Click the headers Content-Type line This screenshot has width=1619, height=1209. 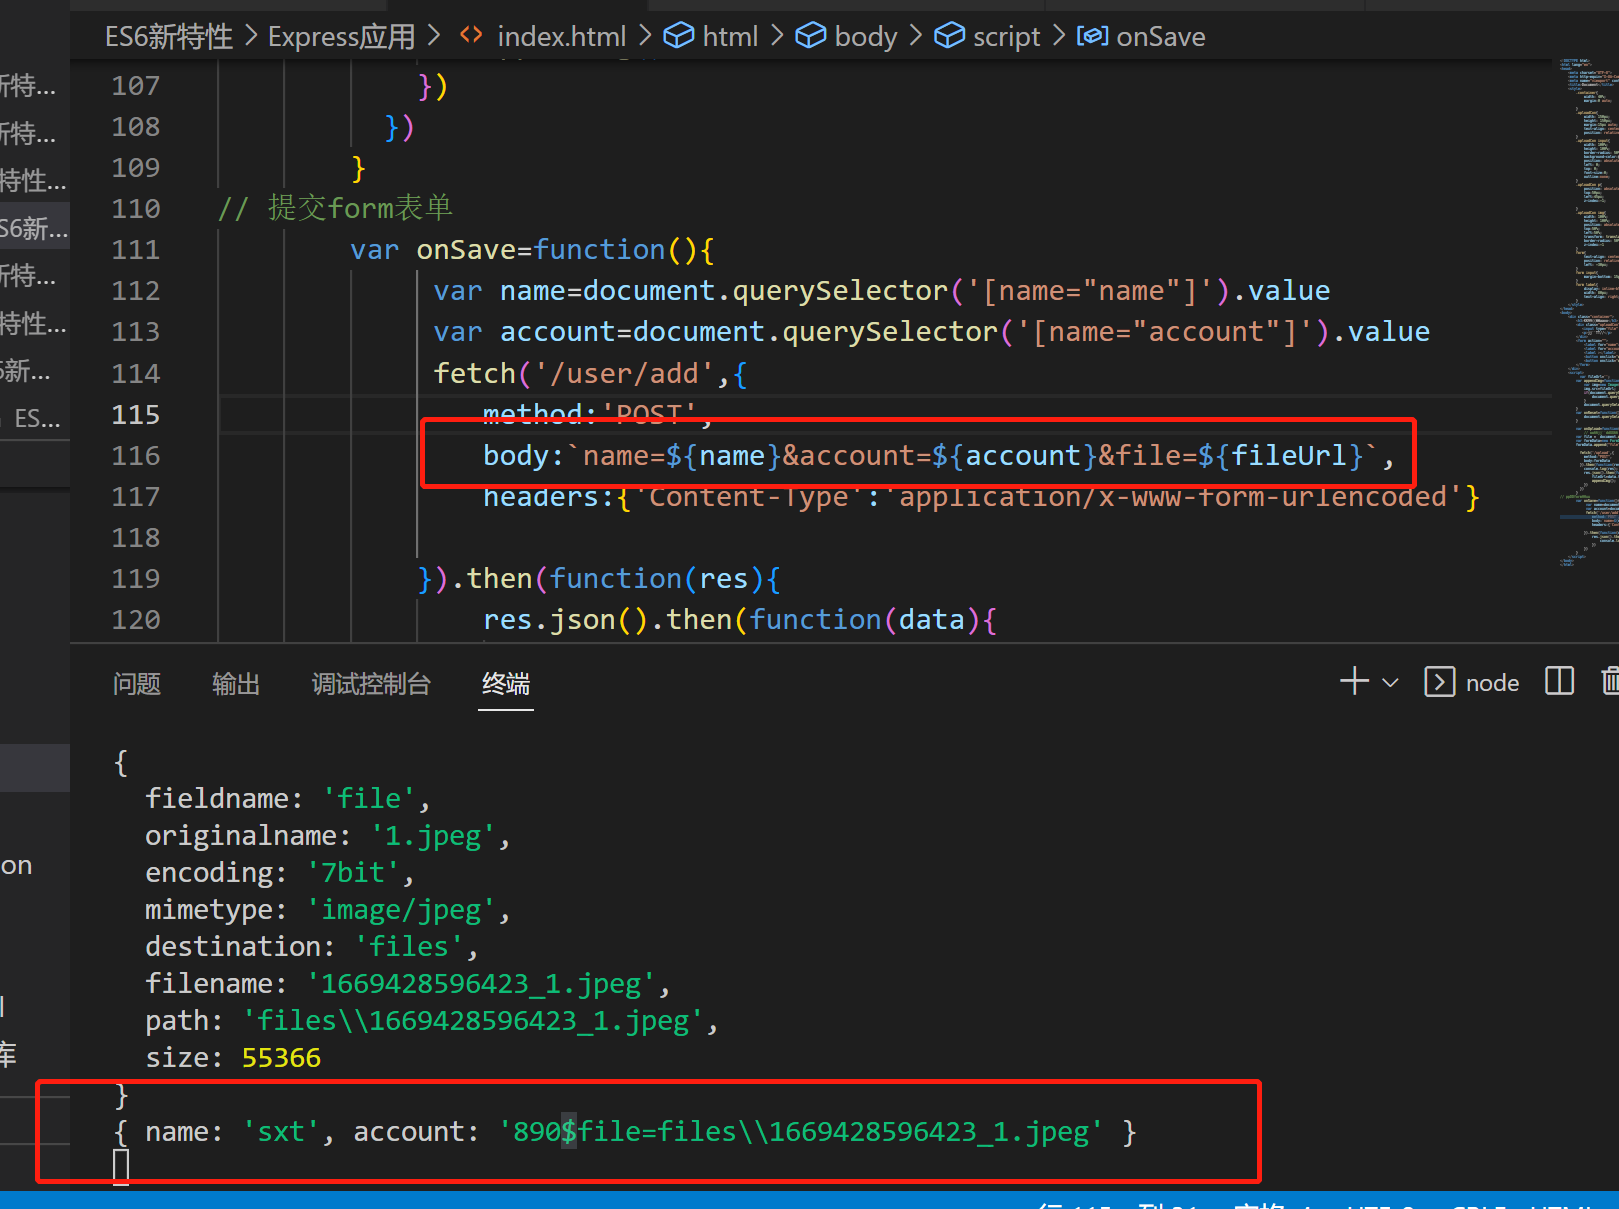click(980, 497)
